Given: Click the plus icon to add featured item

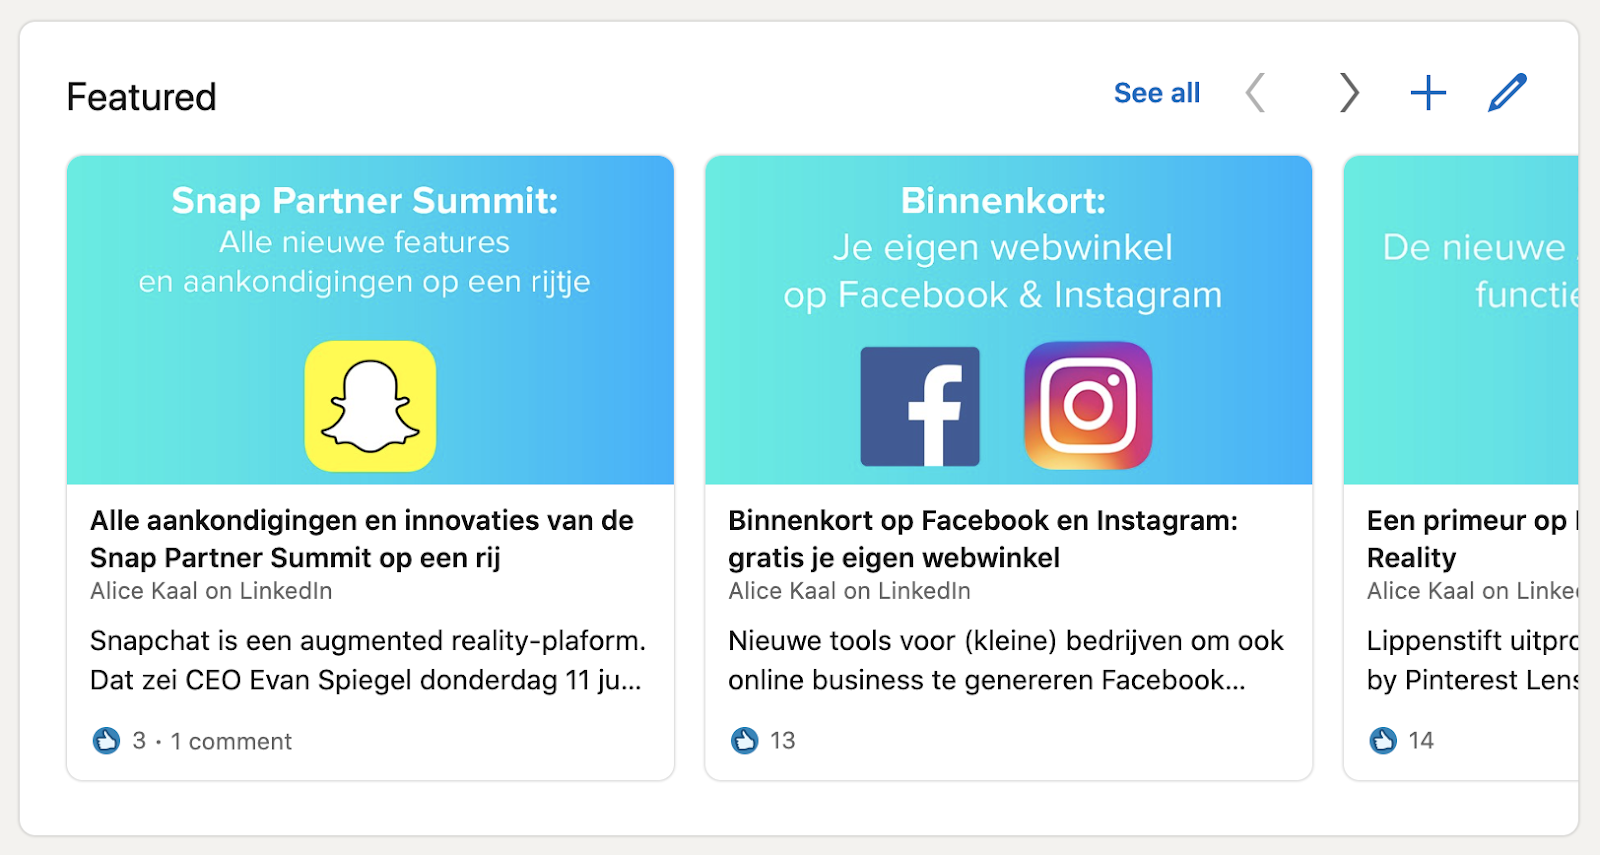Looking at the screenshot, I should coord(1428,93).
